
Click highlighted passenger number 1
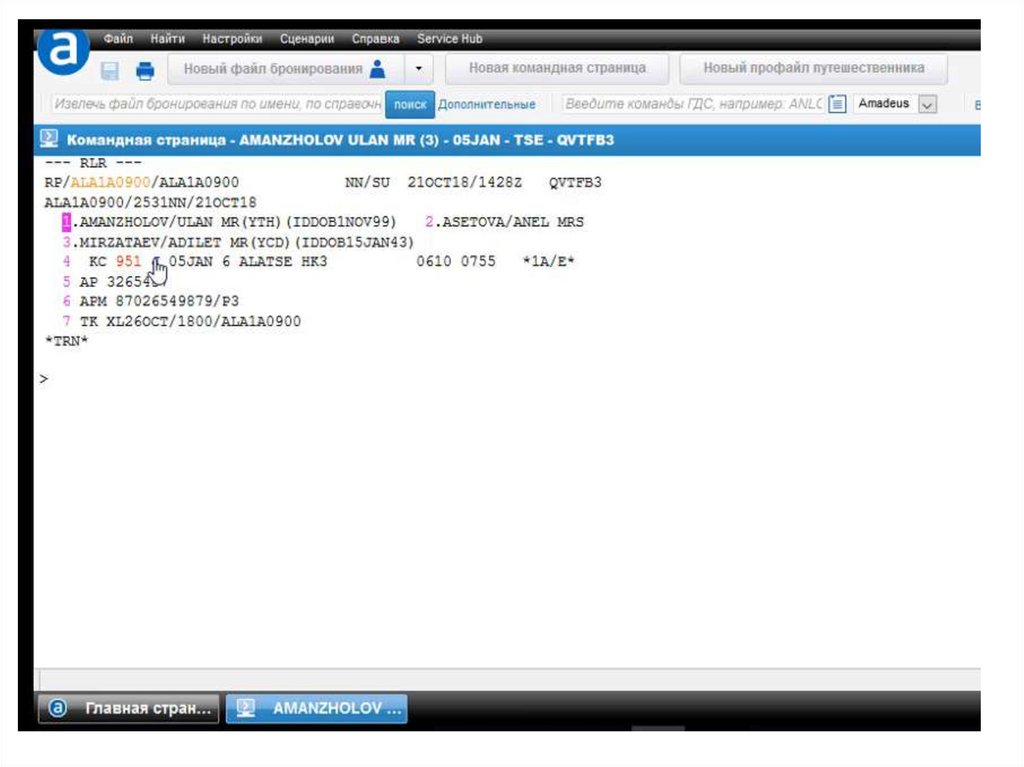pos(66,222)
